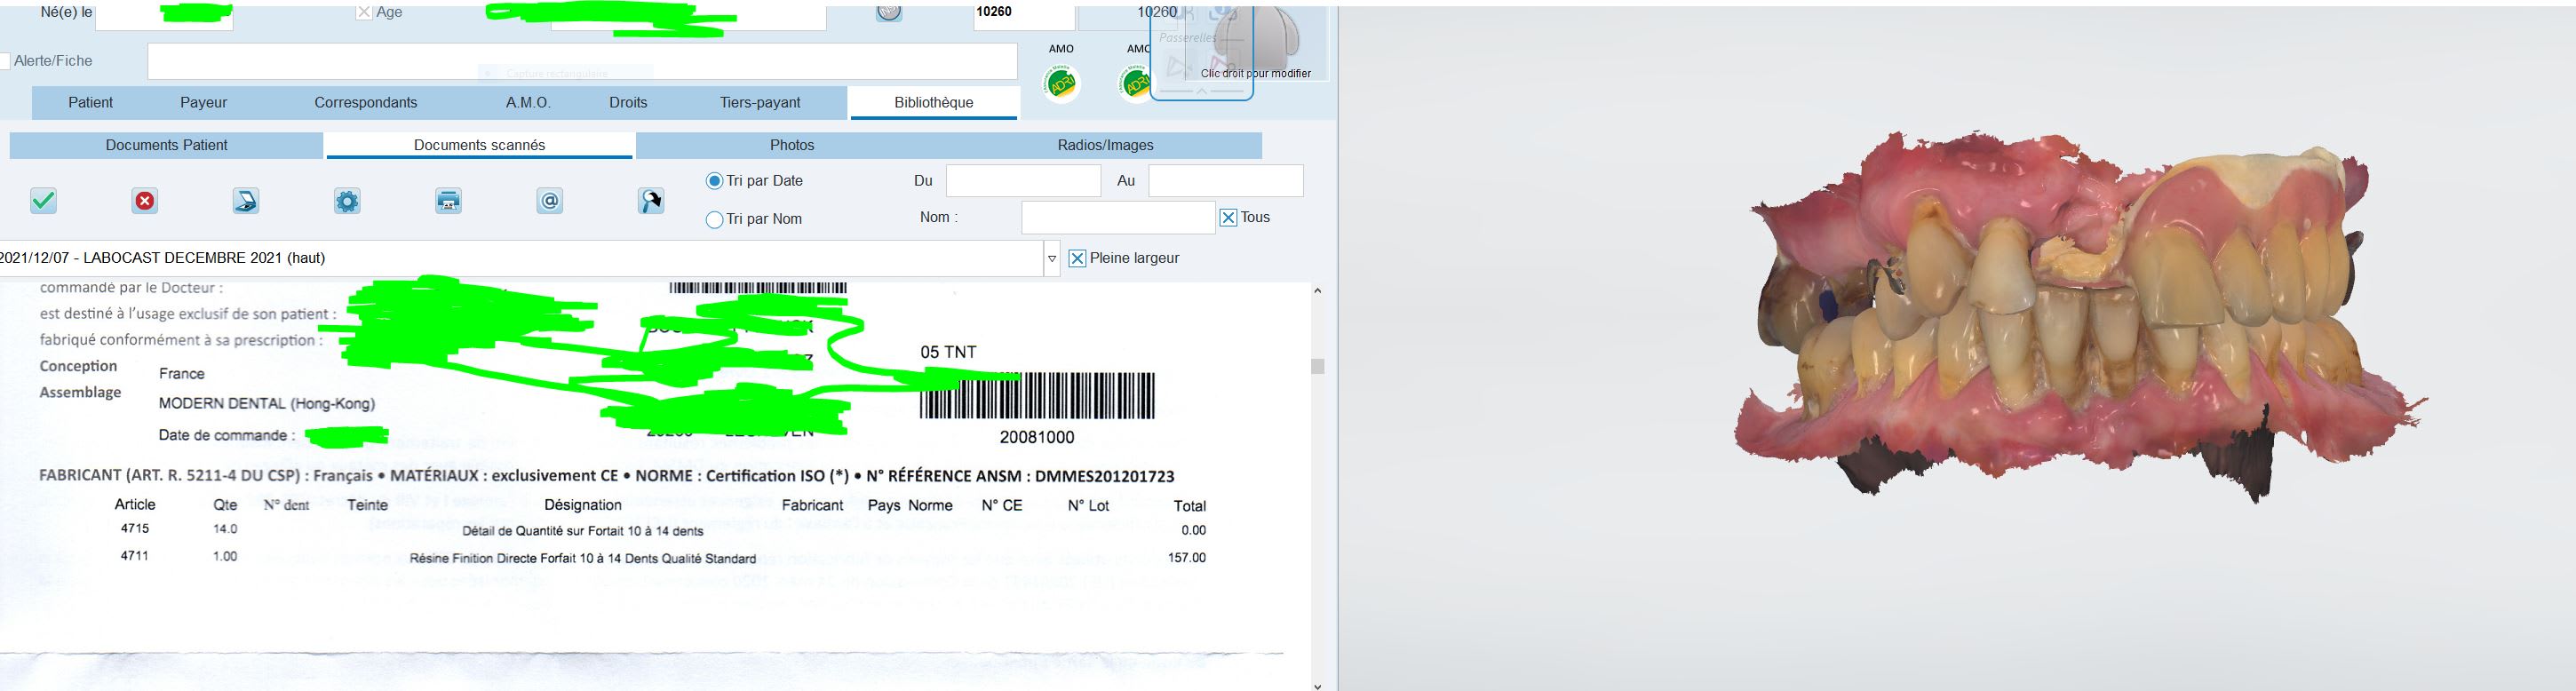This screenshot has height=691, width=2576.
Task: Select the Tri par Nom radio button
Action: click(714, 220)
